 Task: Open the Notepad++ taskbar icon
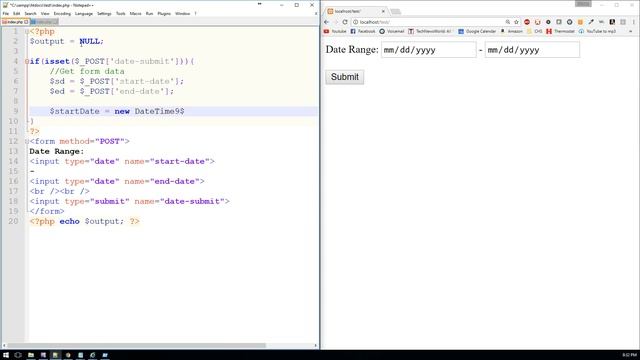coord(55,355)
